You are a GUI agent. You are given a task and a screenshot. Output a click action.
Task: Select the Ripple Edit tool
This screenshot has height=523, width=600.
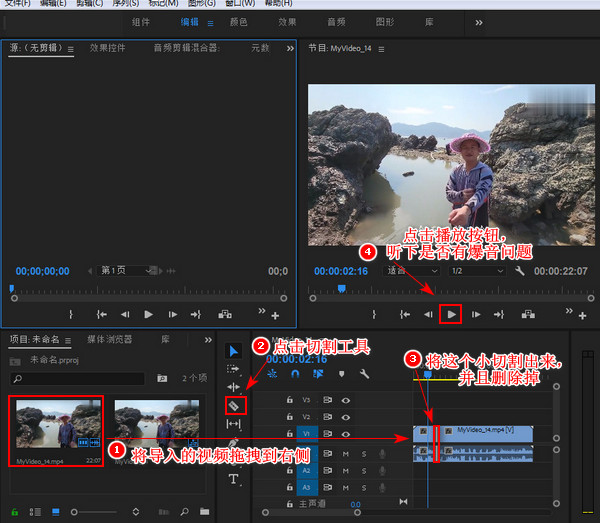[233, 387]
